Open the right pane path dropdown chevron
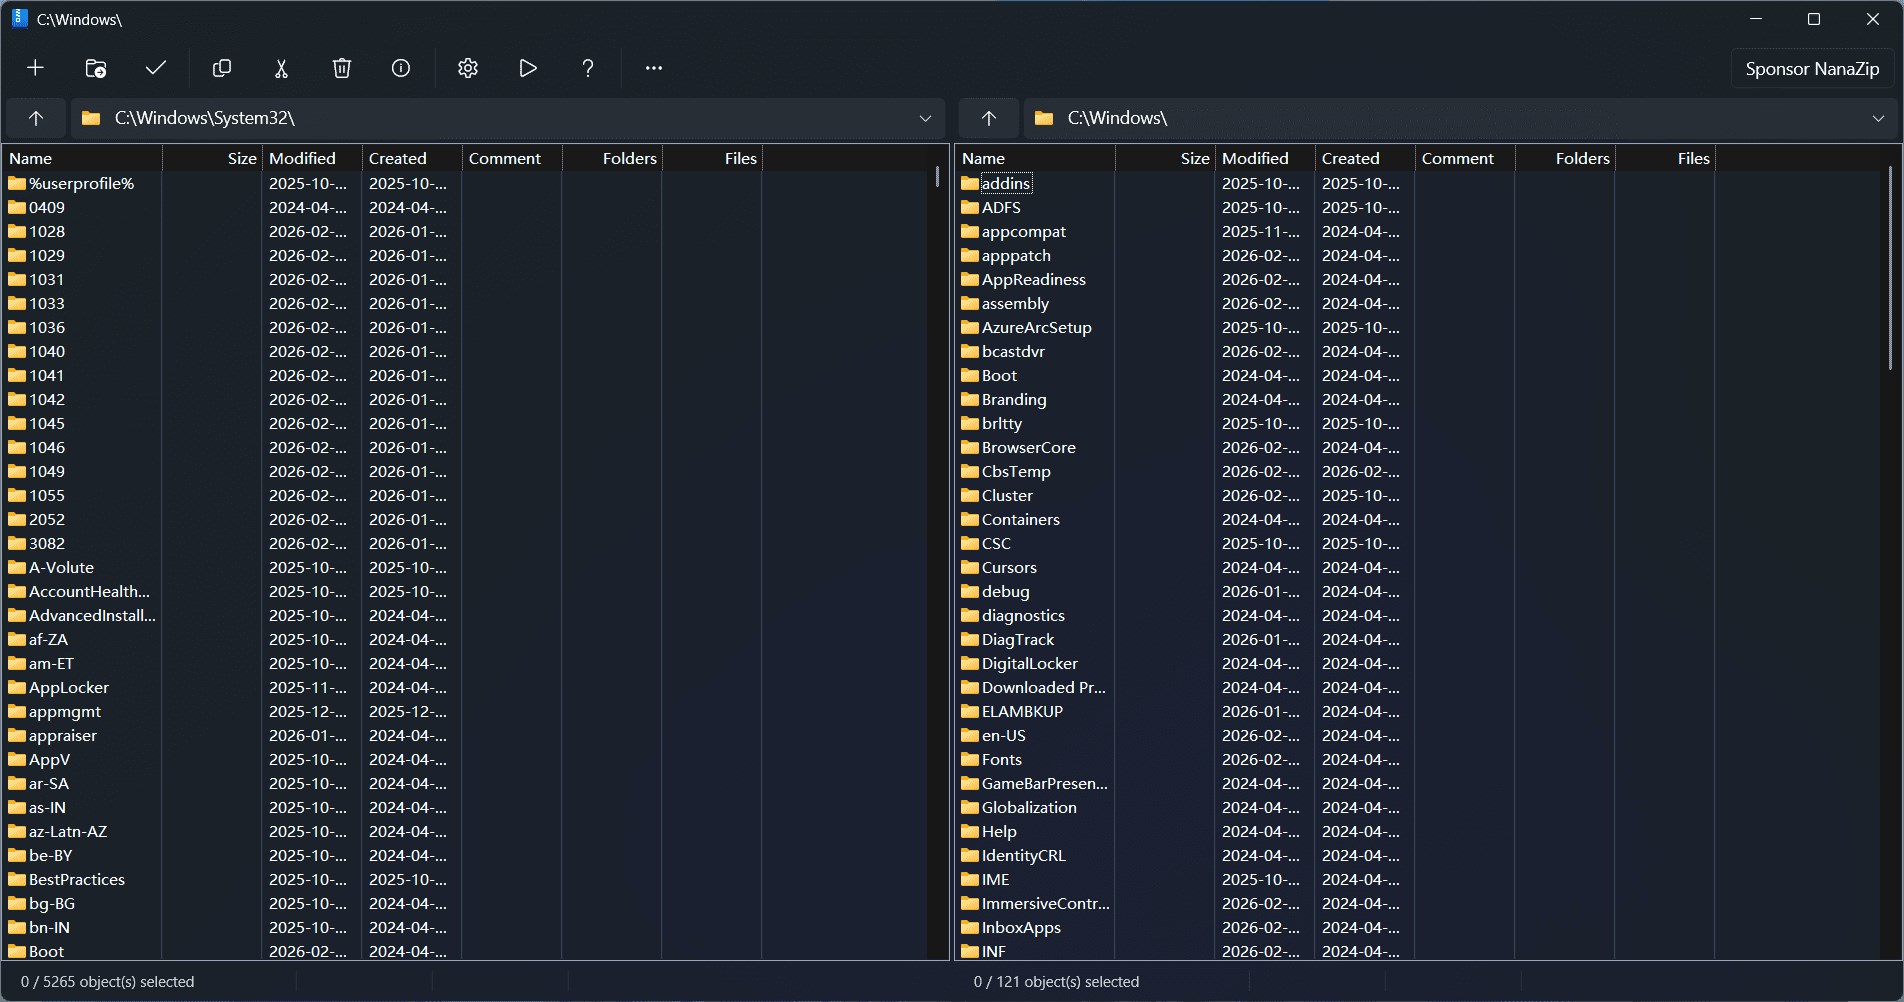The height and width of the screenshot is (1002, 1904). 1878,118
